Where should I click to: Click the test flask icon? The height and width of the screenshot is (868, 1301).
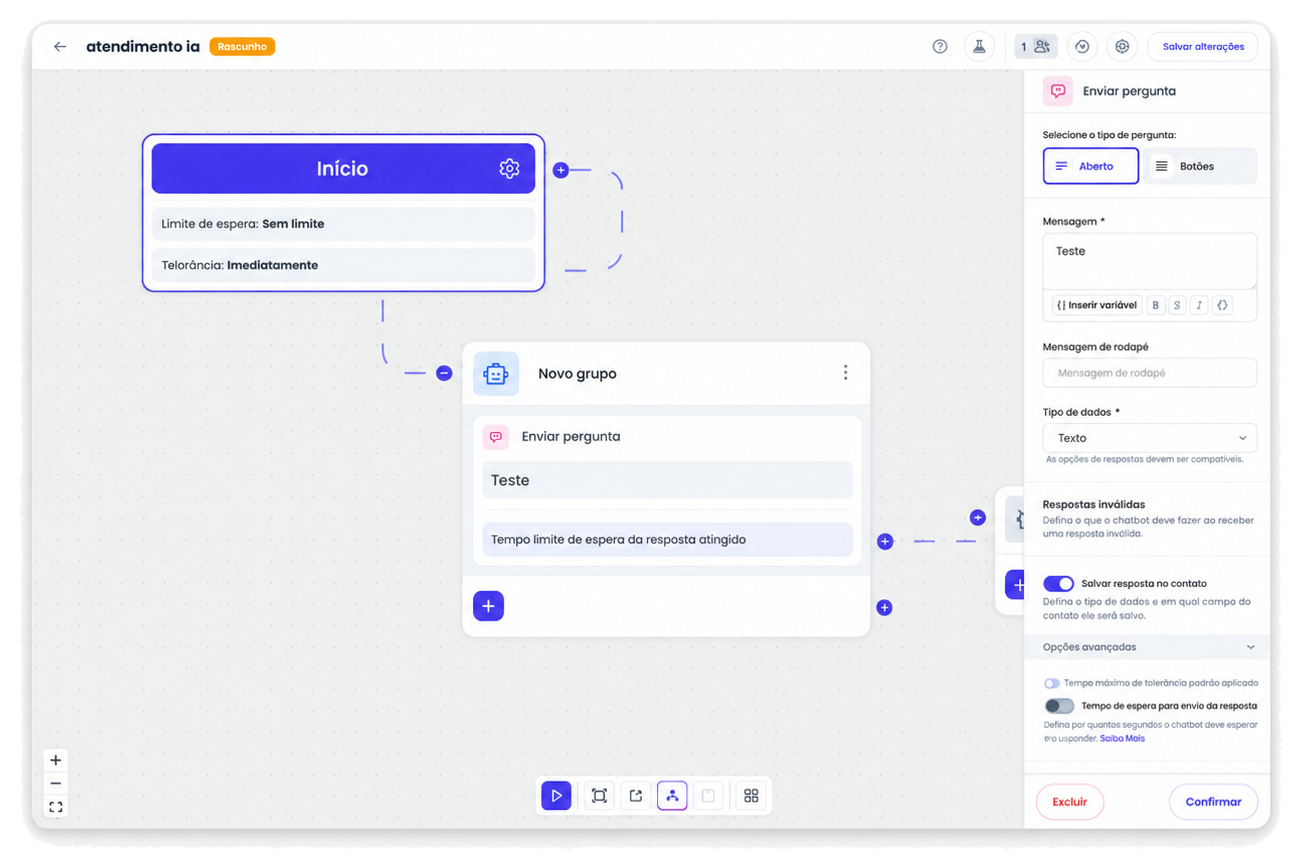pyautogui.click(x=979, y=46)
